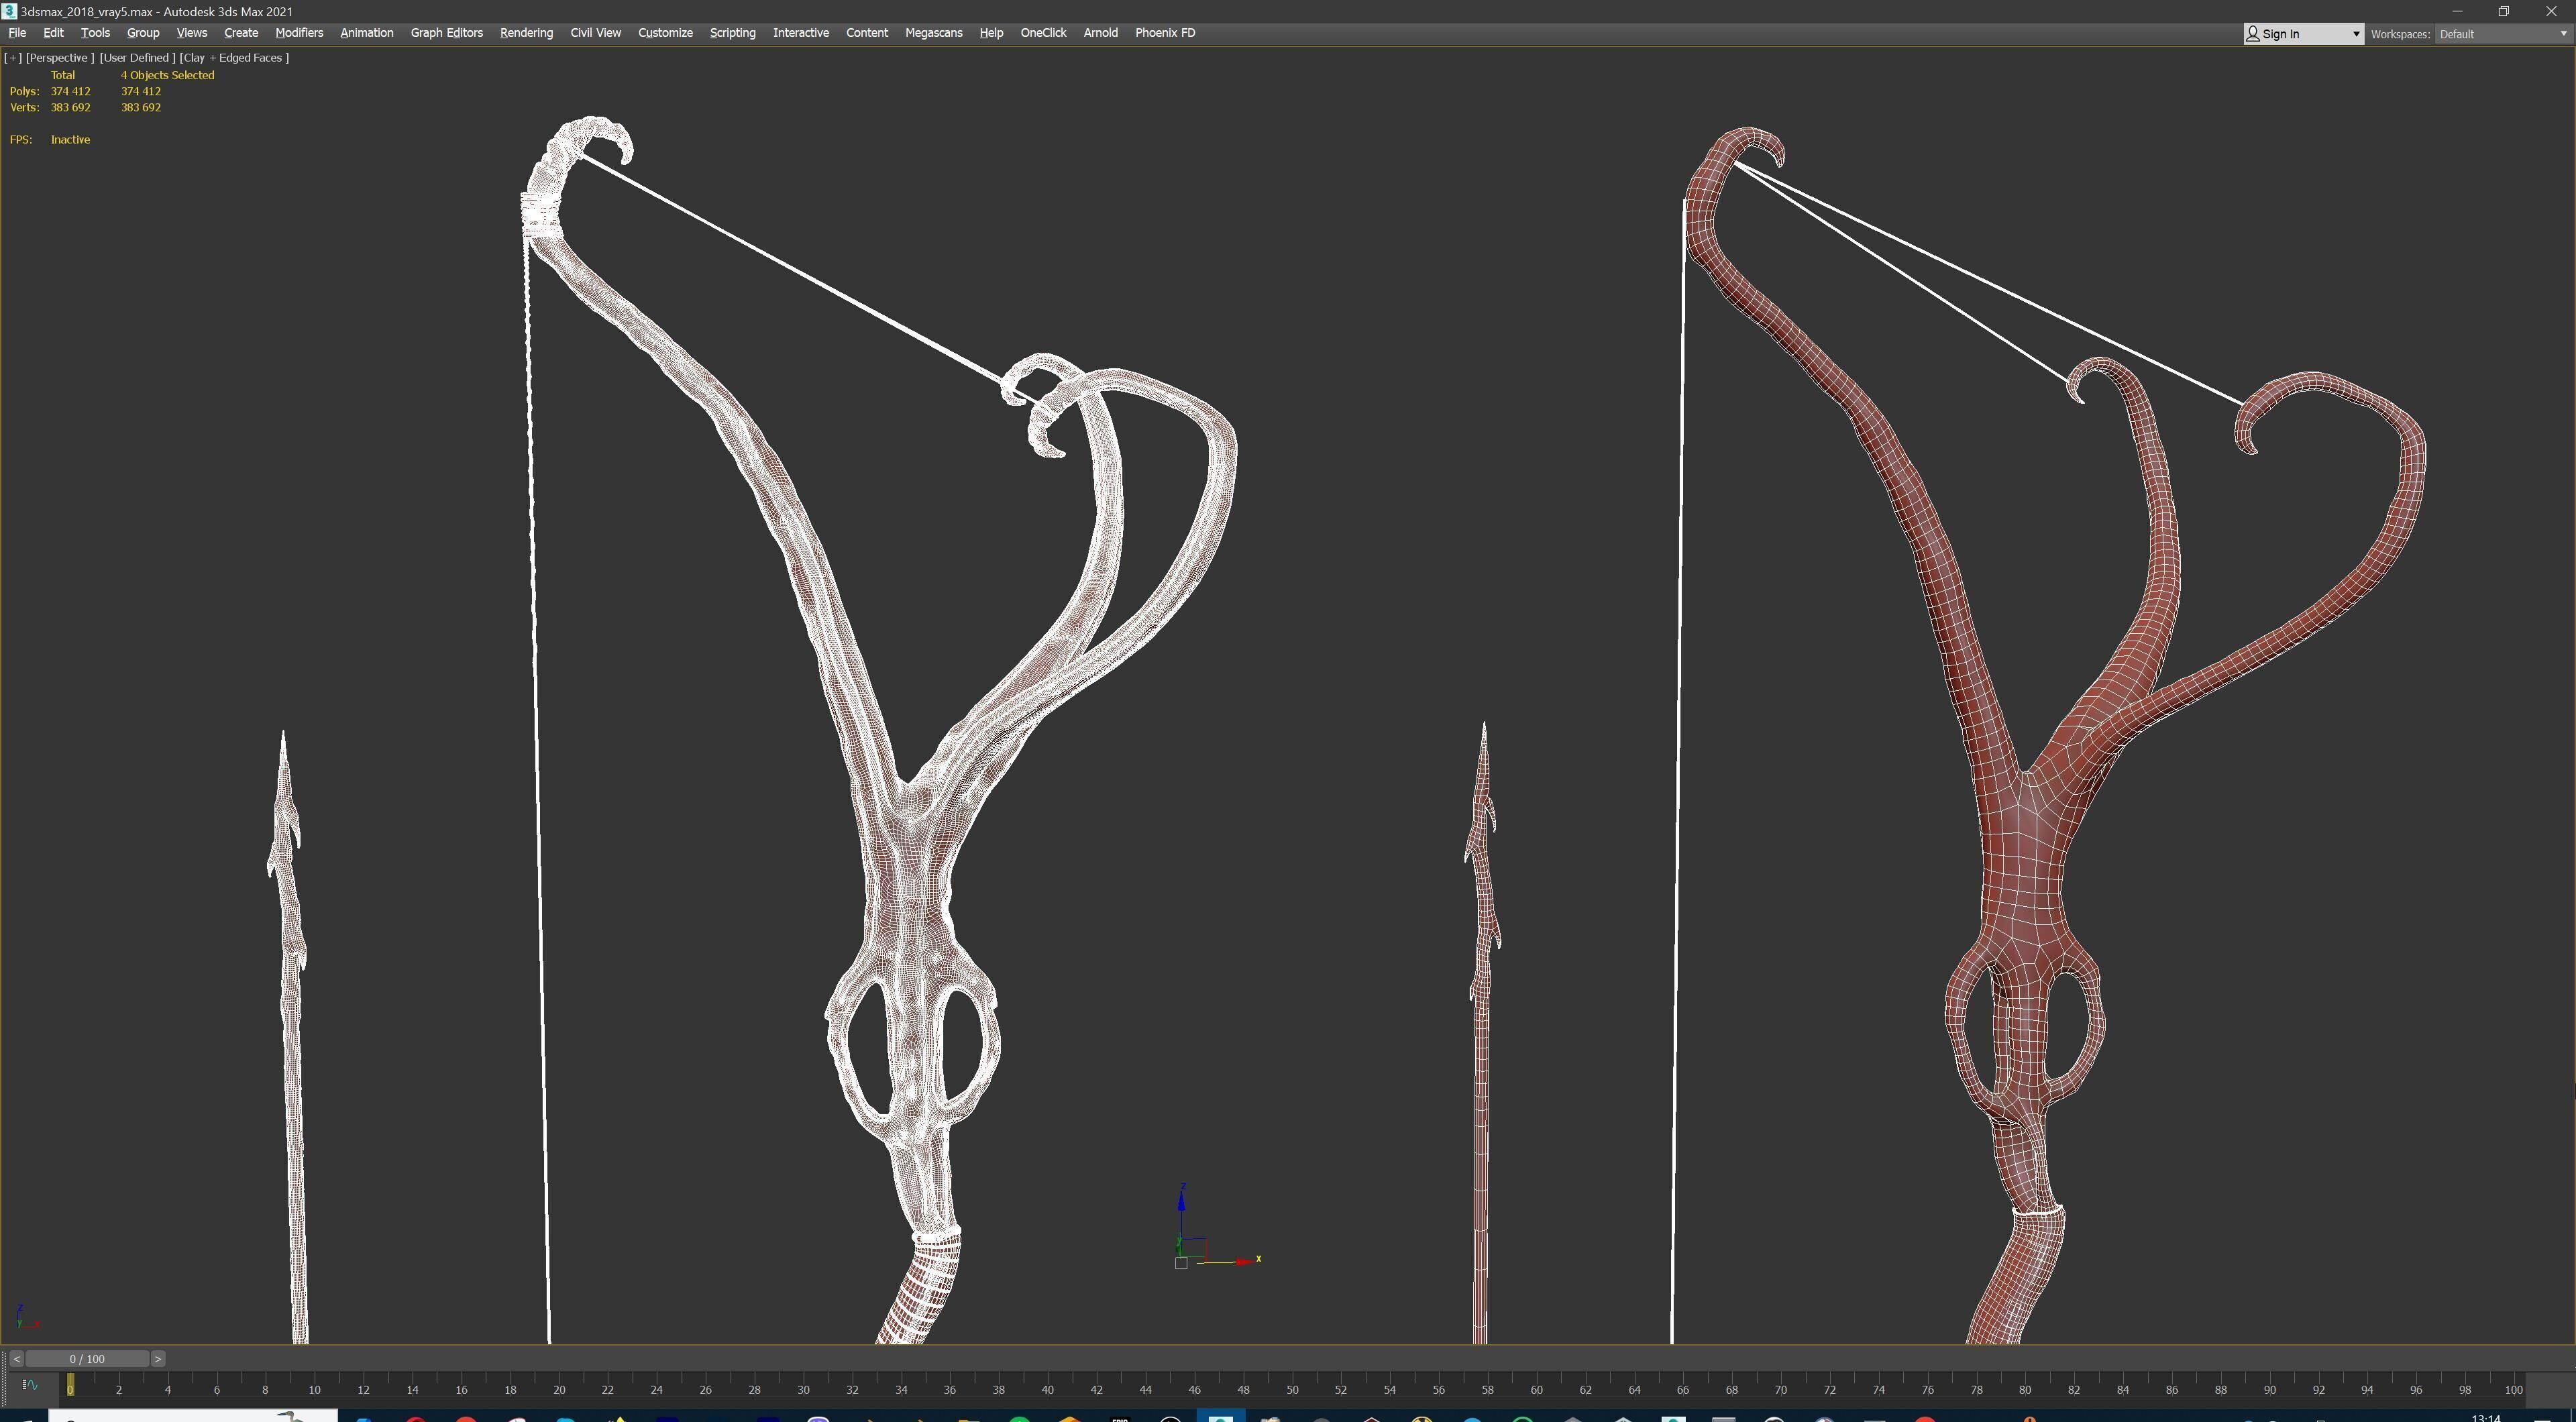Viewport: 2576px width, 1422px height.
Task: Open the [+] viewport general menu
Action: click(13, 58)
